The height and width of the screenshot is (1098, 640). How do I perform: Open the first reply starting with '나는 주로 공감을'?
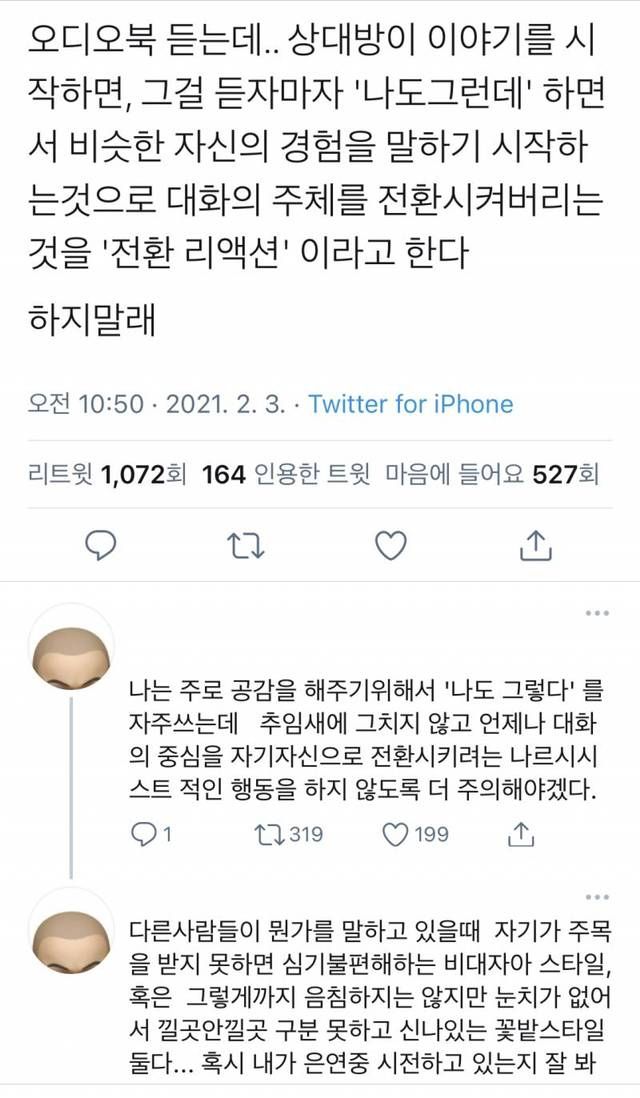[362, 740]
